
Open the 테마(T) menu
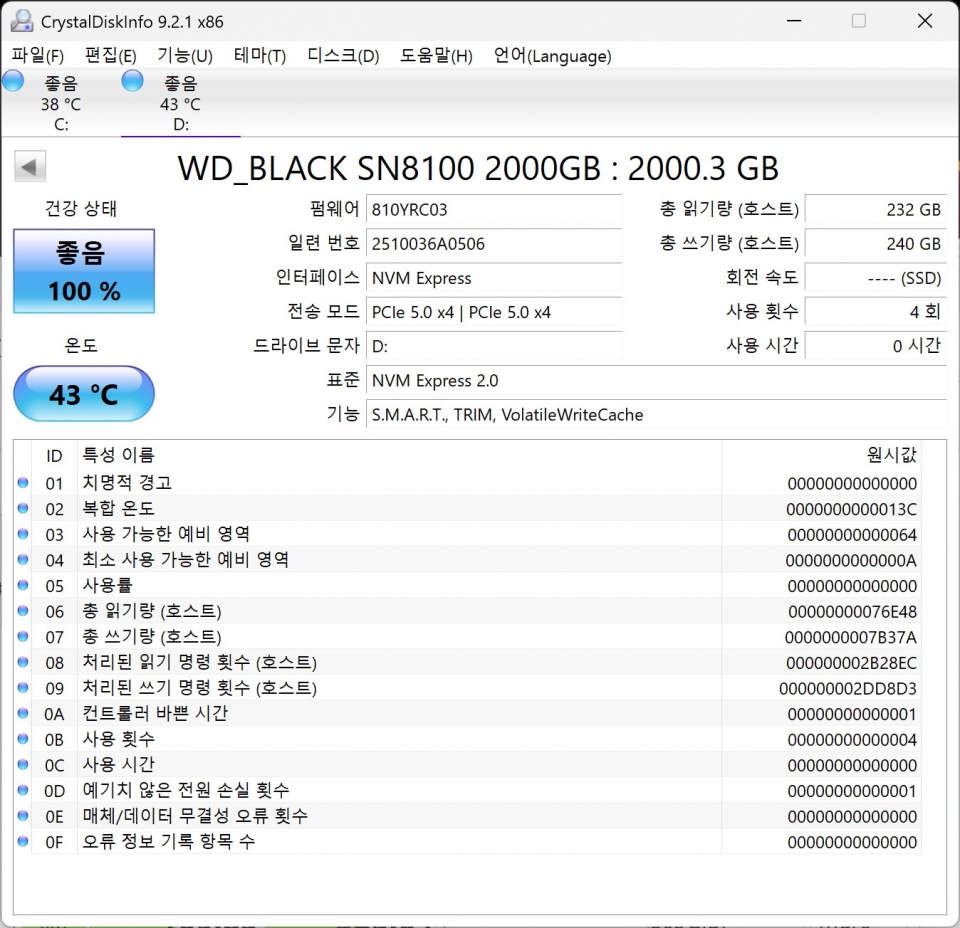click(x=260, y=56)
